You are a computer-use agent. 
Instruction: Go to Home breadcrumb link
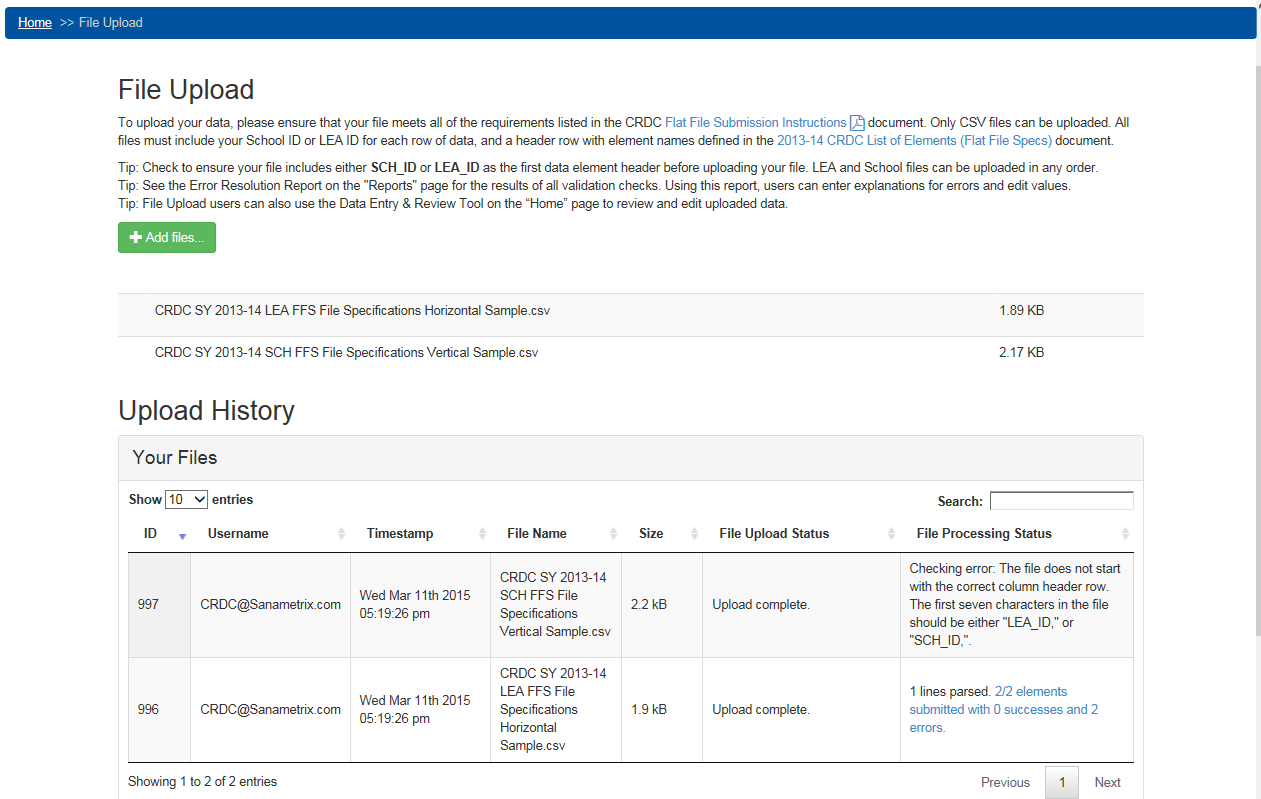click(35, 22)
